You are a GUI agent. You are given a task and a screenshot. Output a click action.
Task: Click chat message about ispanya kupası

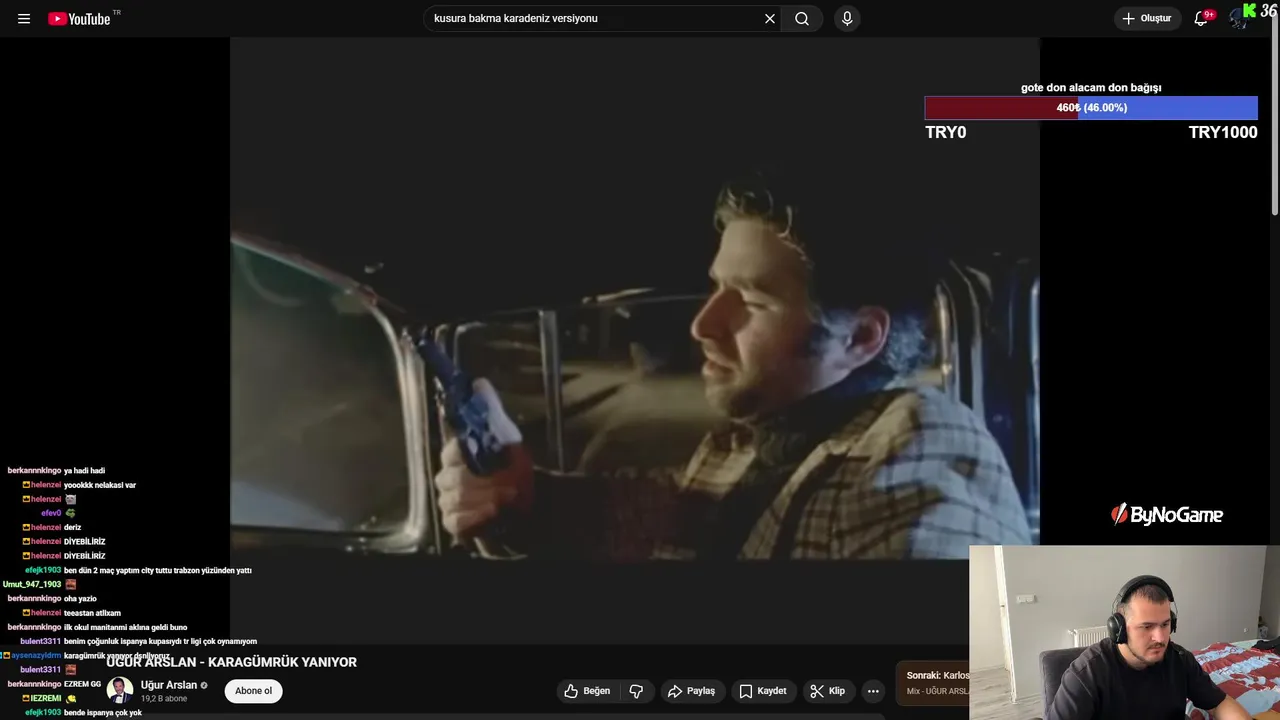160,642
